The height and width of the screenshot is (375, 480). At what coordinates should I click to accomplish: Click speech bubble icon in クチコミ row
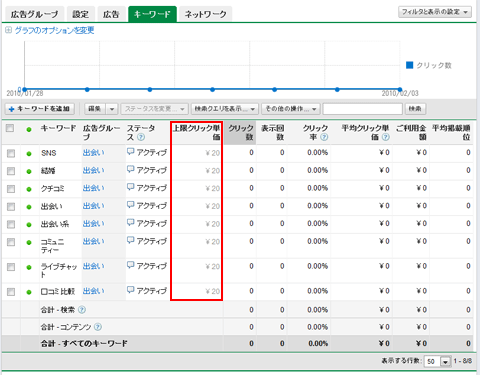click(131, 187)
